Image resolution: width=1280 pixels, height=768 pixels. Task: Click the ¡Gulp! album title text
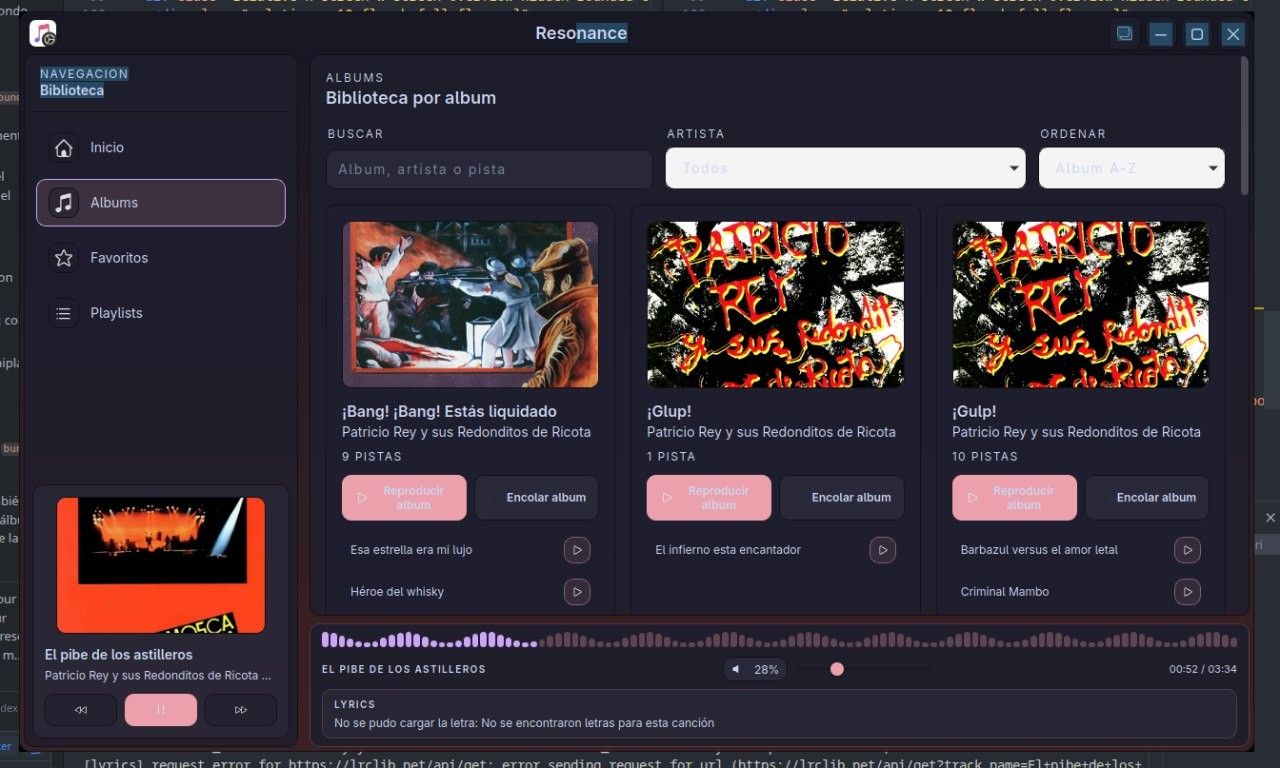click(x=974, y=411)
